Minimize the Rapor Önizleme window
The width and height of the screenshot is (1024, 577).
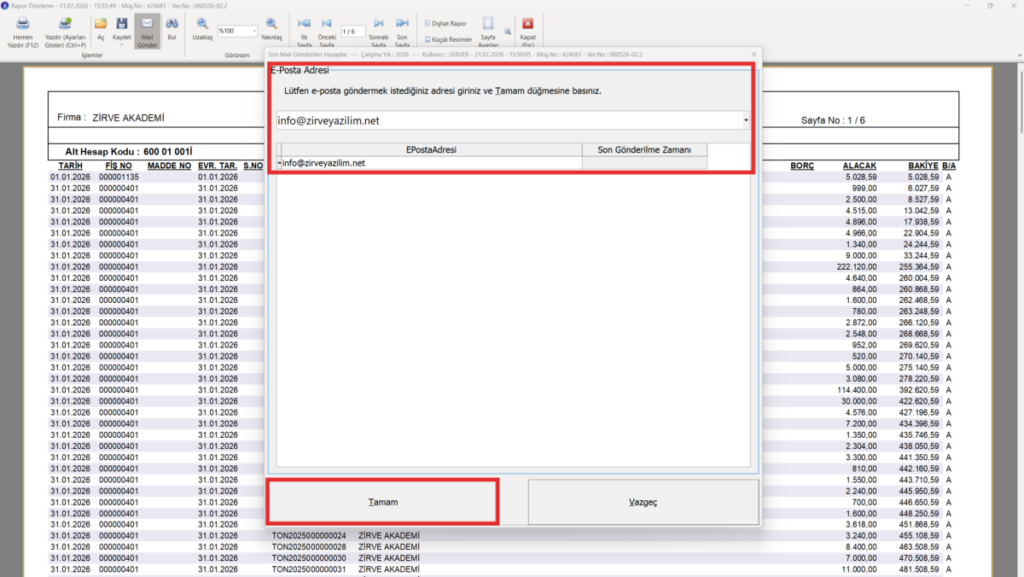tap(967, 5)
